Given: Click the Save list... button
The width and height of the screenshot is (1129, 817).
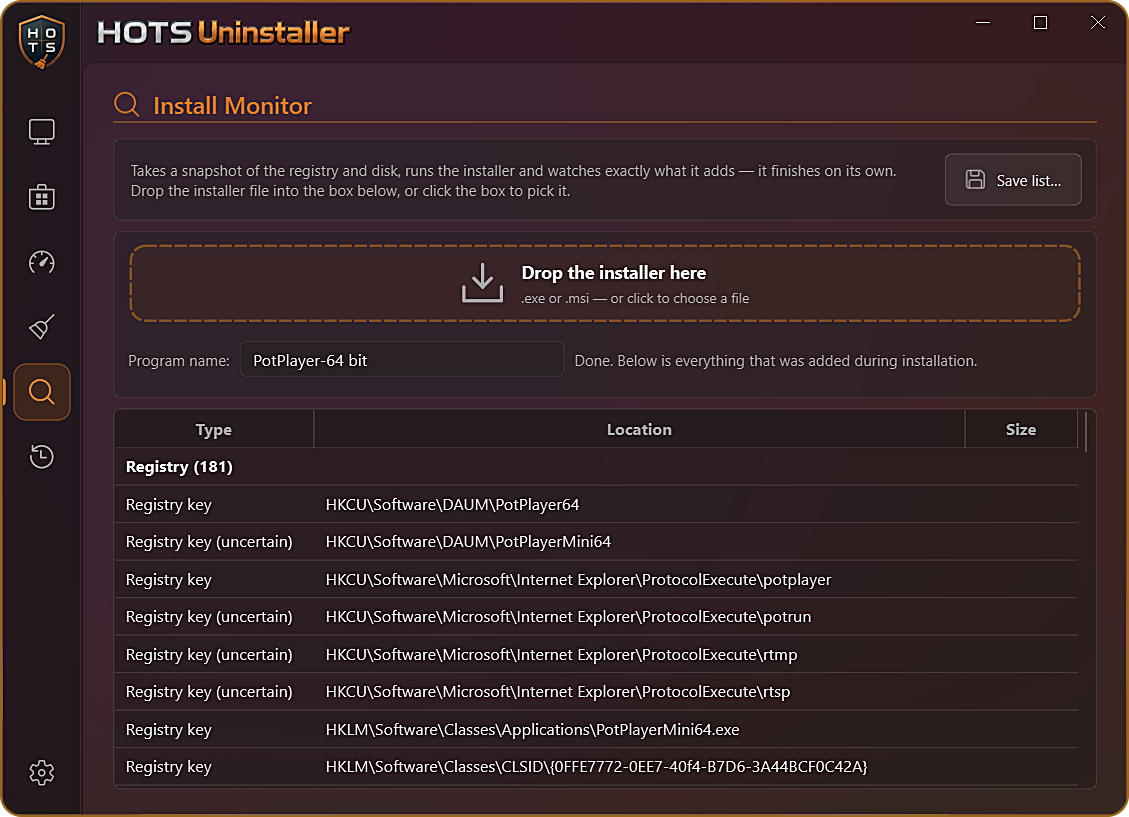Looking at the screenshot, I should click(x=1013, y=179).
